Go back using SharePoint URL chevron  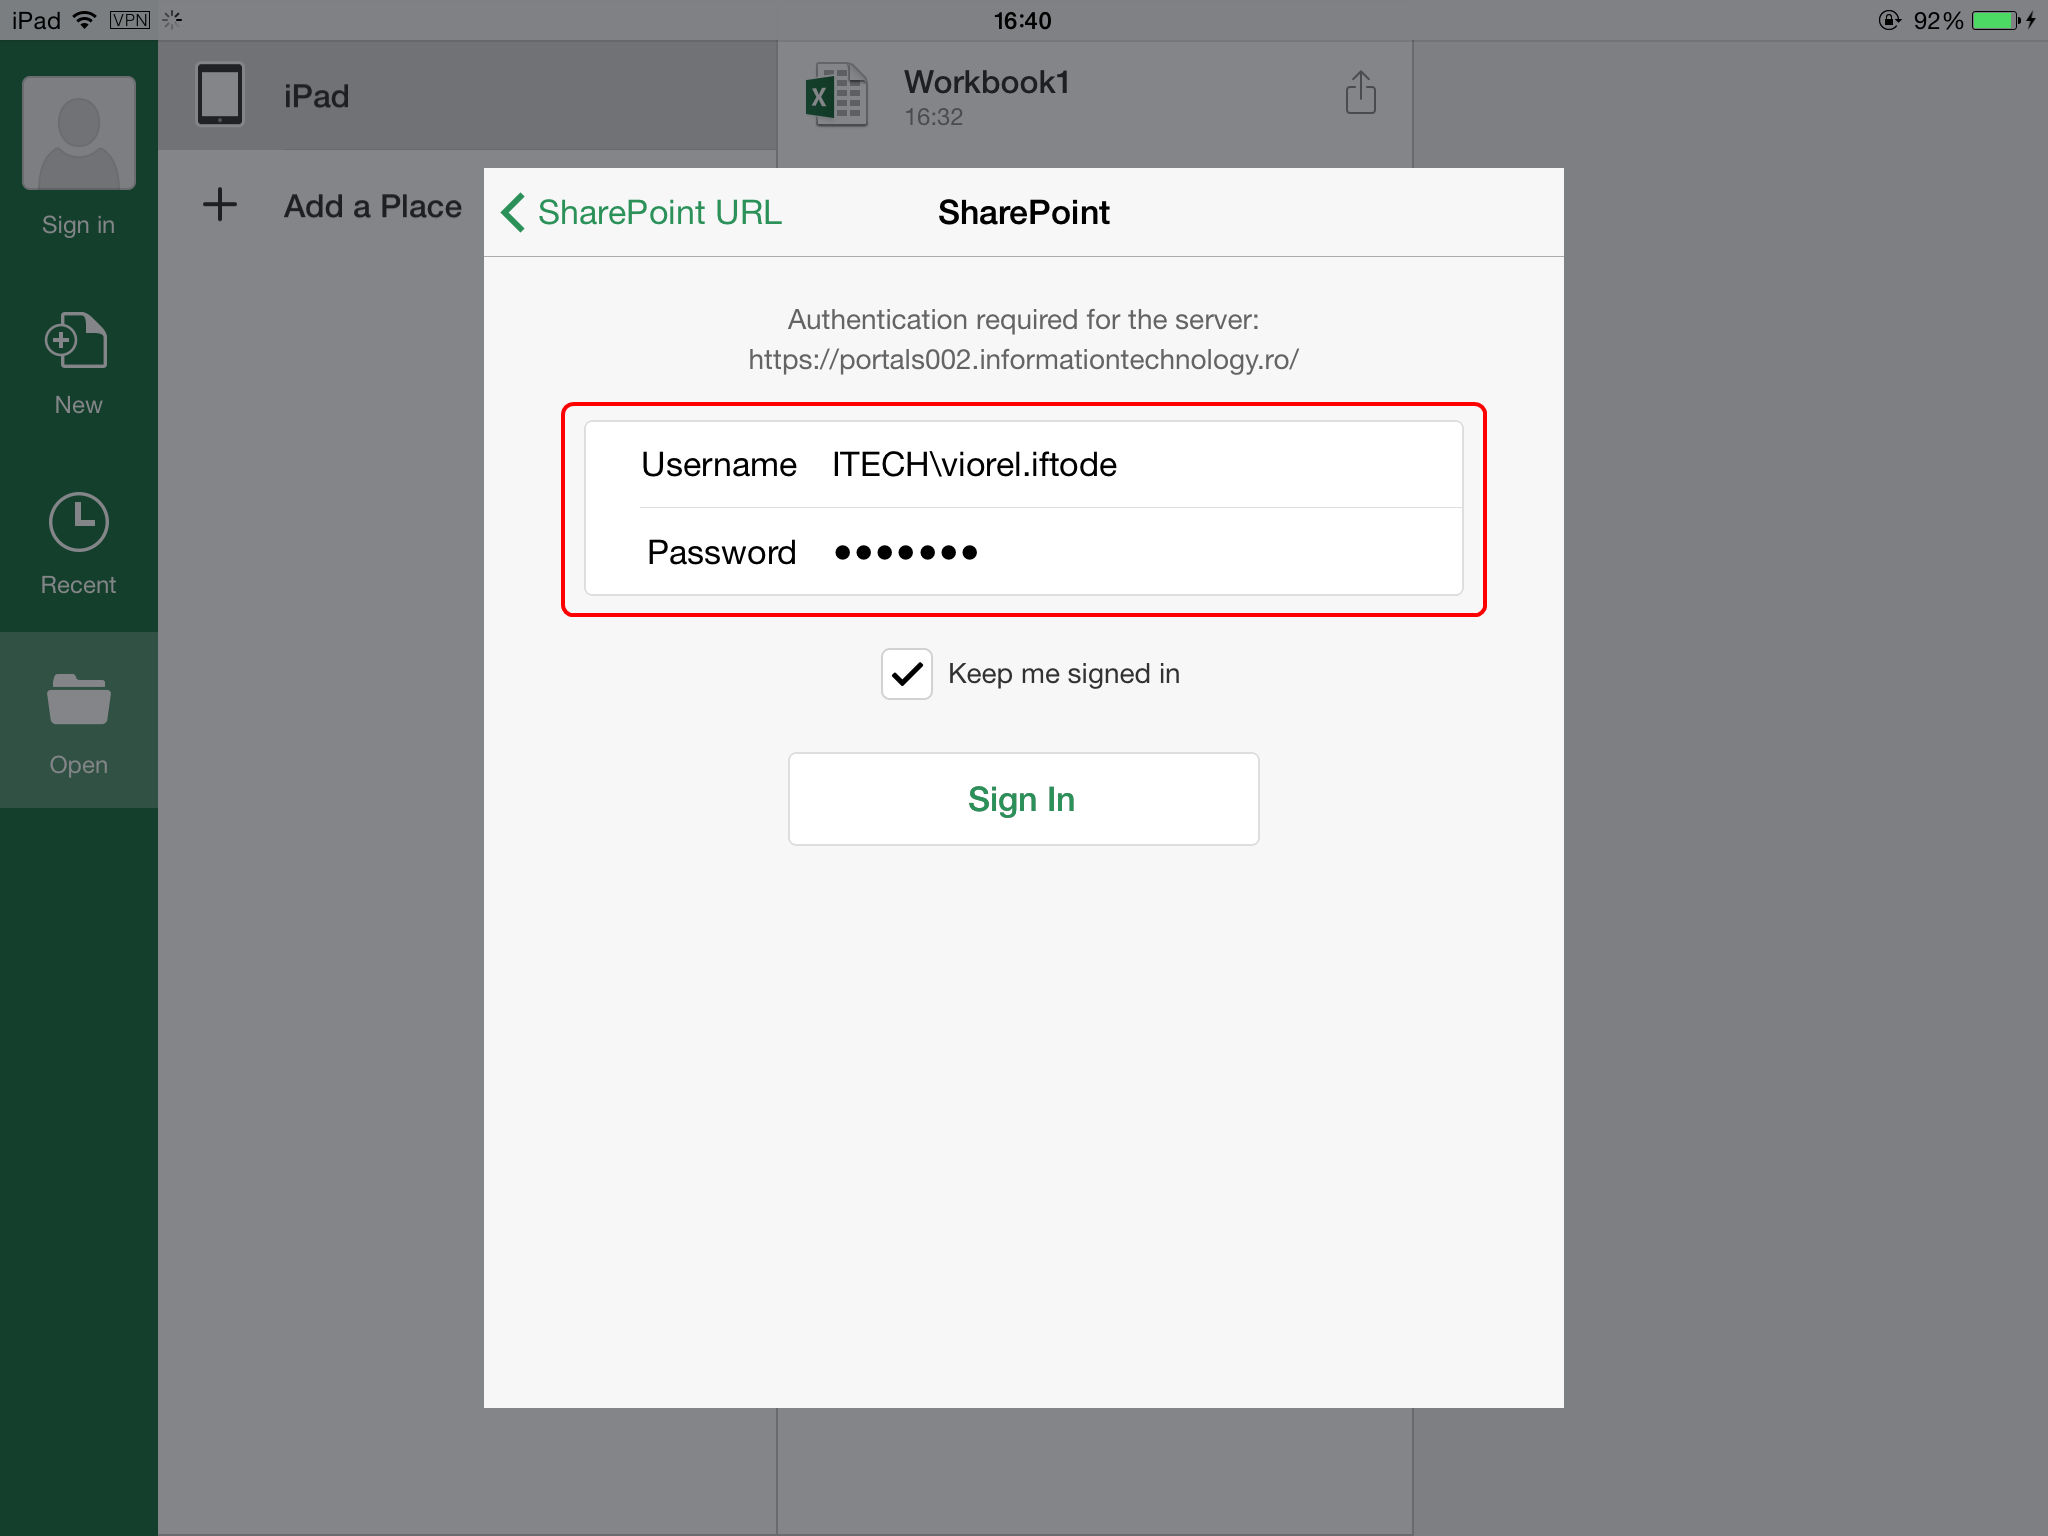click(x=513, y=212)
